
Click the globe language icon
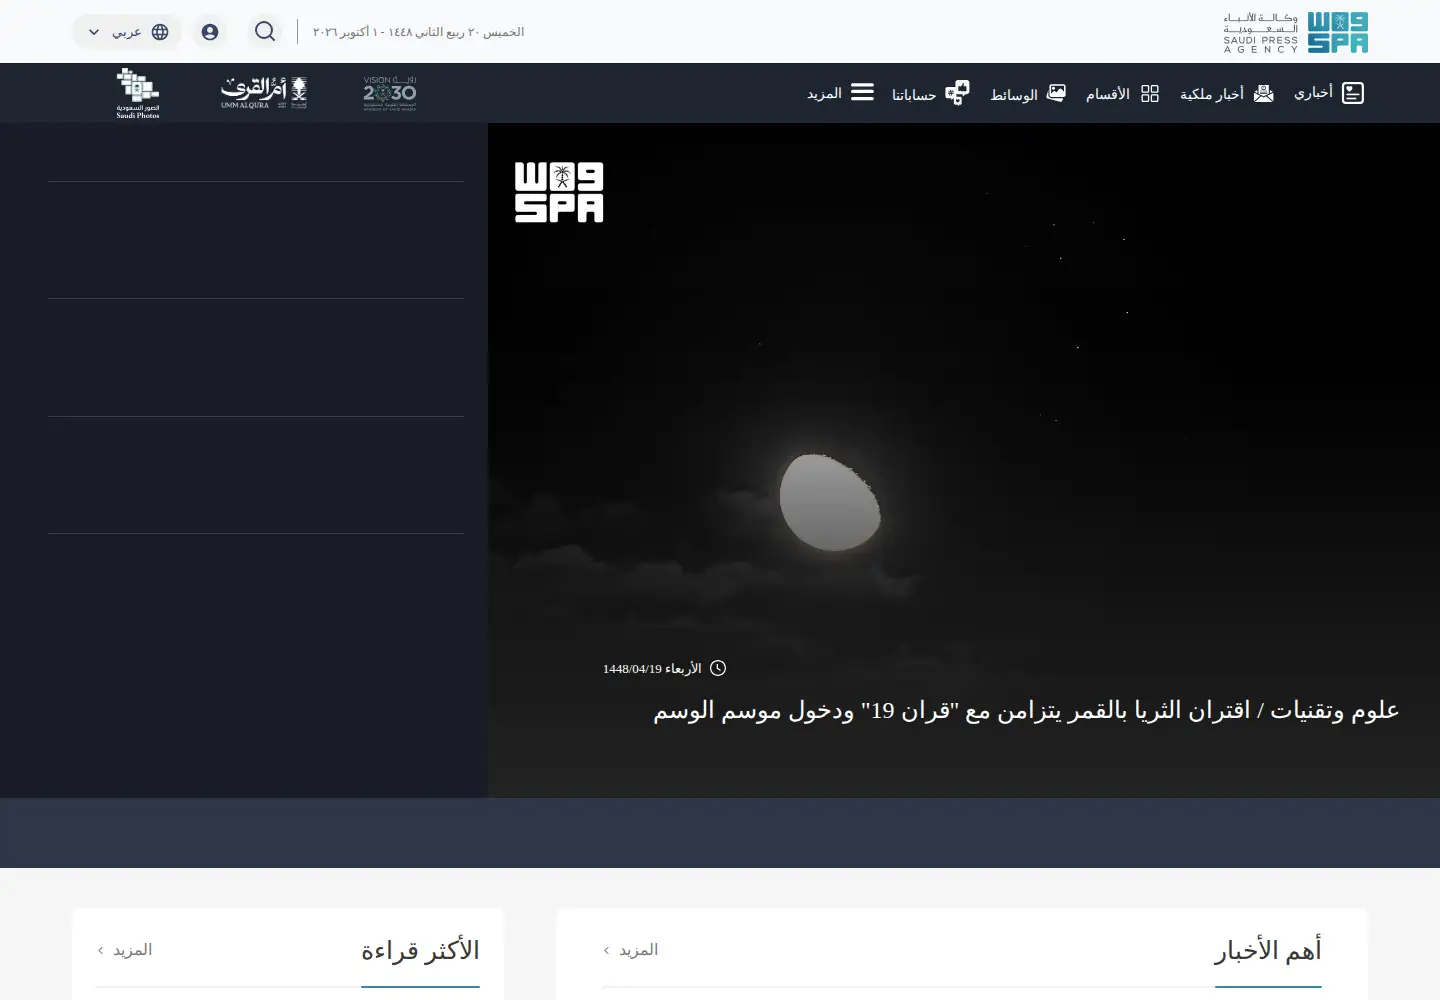coord(160,32)
